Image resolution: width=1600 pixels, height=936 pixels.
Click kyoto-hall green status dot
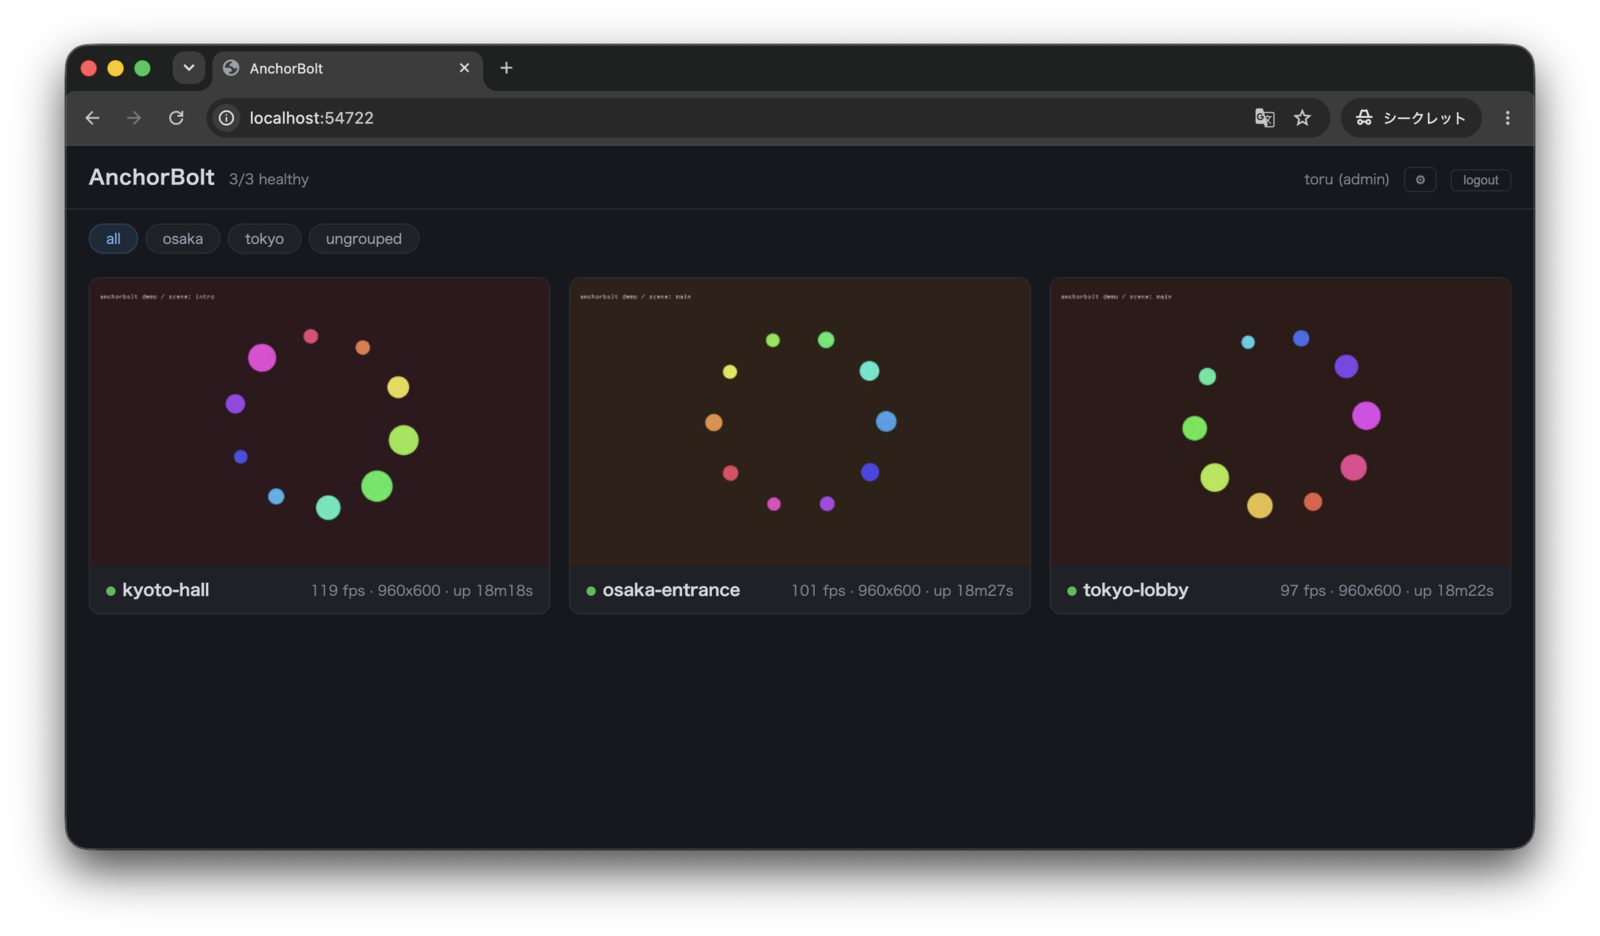[x=110, y=591]
